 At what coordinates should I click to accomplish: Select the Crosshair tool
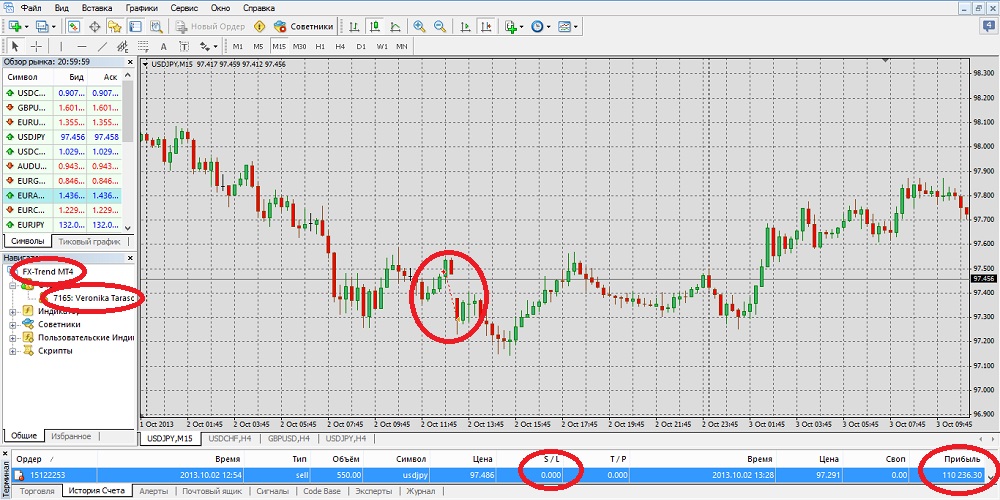(x=37, y=46)
